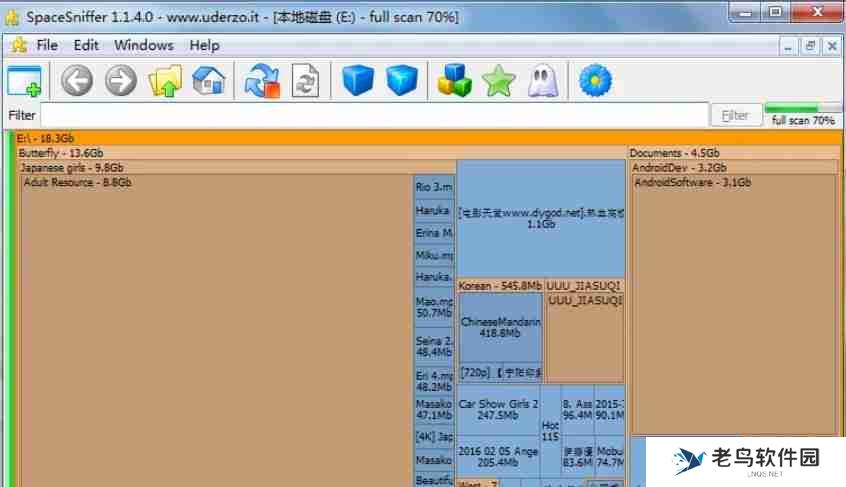Select the AndroidSoftware - 3.1Gb folder
Image resolution: width=846 pixels, height=487 pixels.
[734, 305]
